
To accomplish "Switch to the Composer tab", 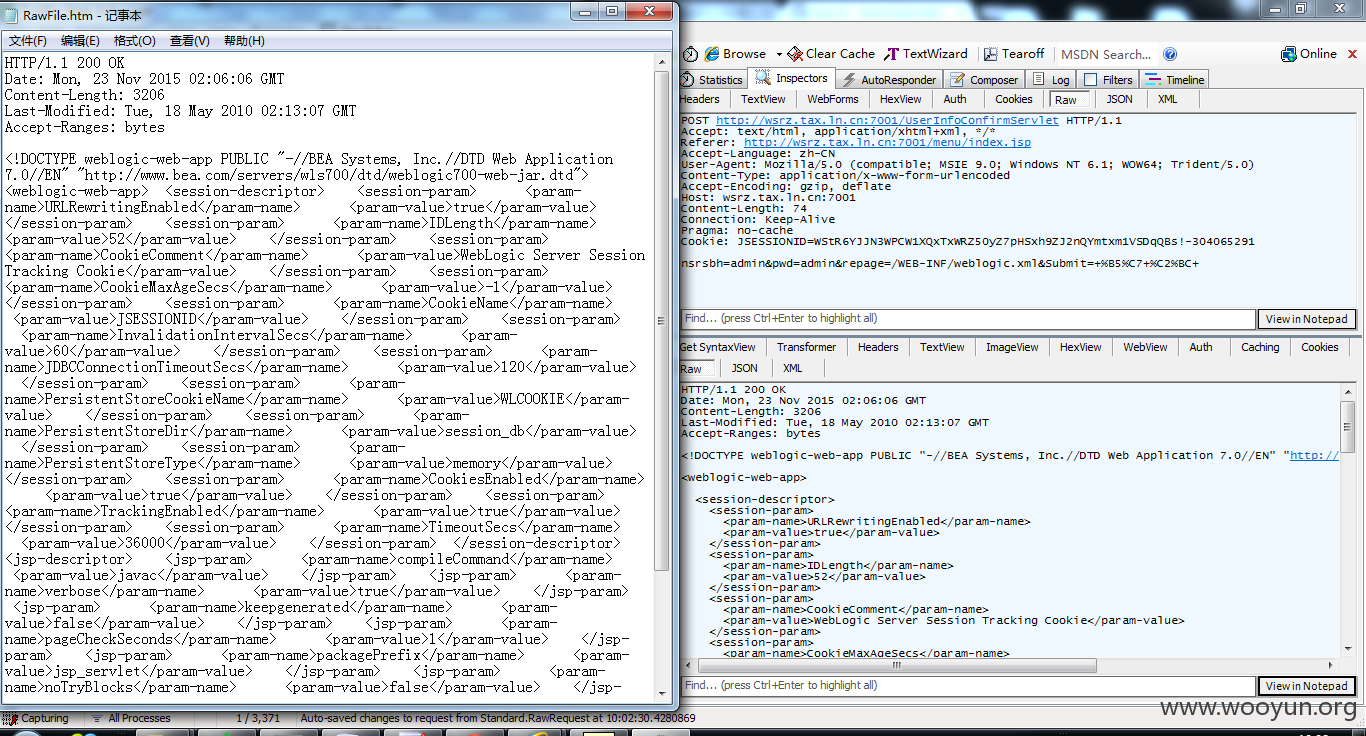I will pyautogui.click(x=984, y=80).
